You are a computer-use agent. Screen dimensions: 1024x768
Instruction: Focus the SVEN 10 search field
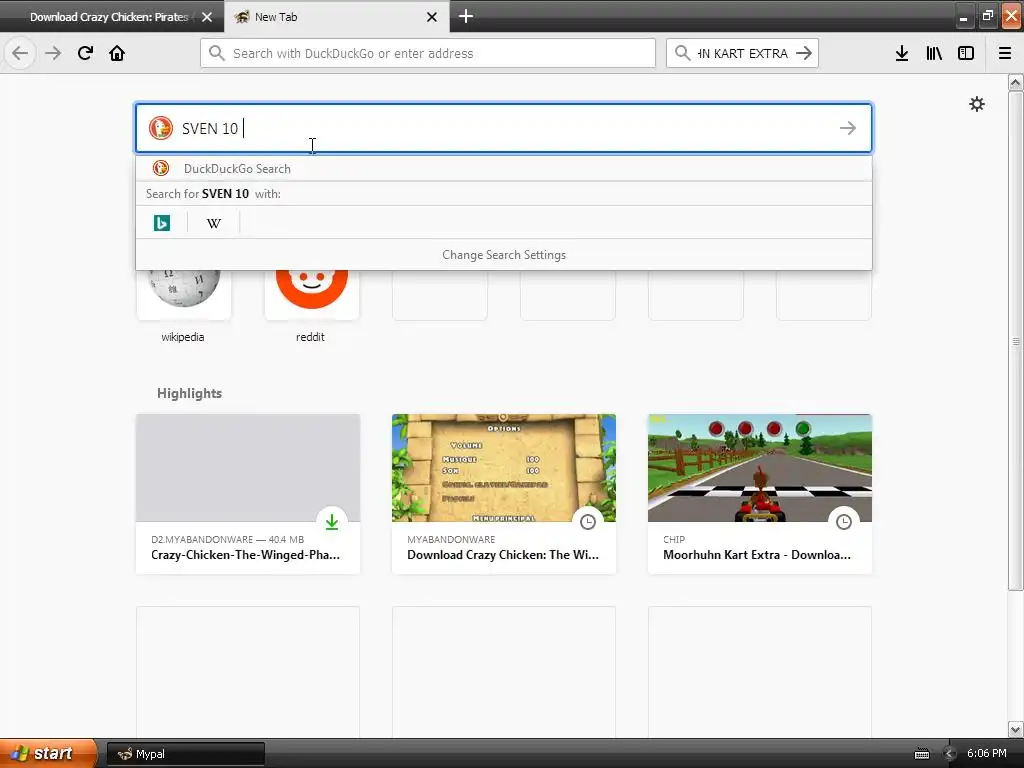(x=504, y=128)
